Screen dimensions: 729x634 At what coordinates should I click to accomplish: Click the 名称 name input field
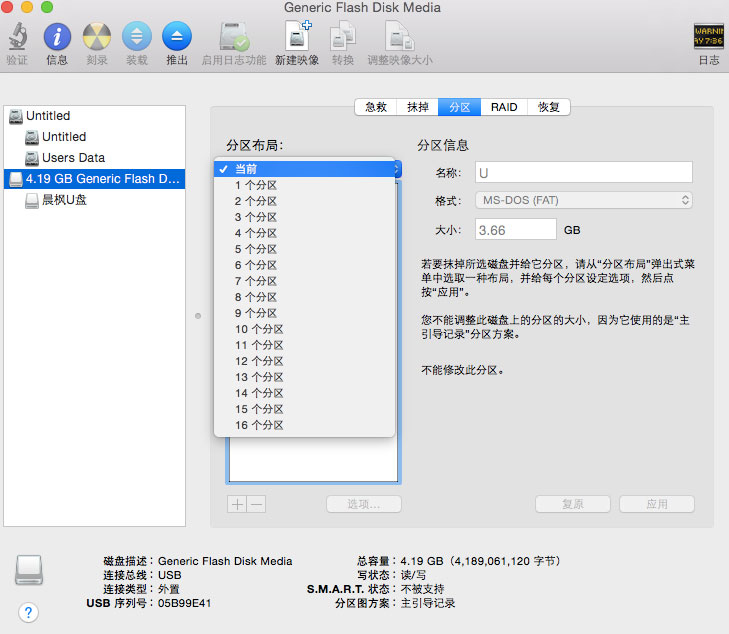(x=584, y=172)
